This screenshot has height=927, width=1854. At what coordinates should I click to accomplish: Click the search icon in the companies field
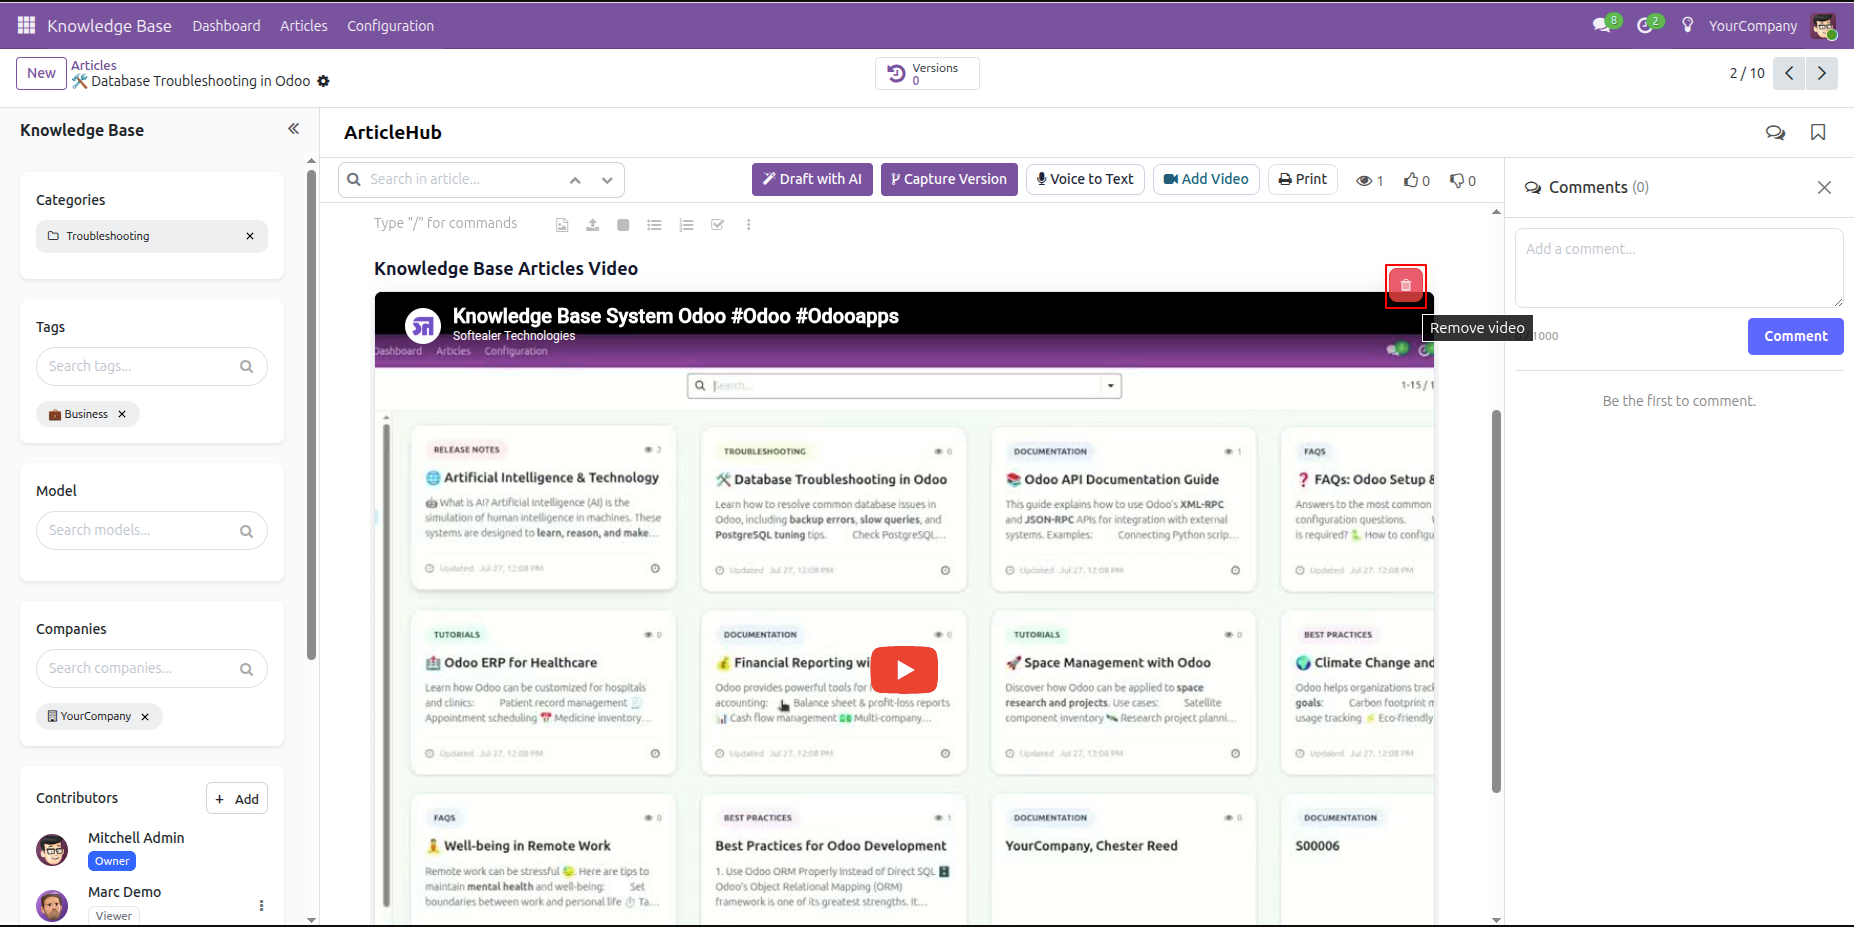coord(246,669)
